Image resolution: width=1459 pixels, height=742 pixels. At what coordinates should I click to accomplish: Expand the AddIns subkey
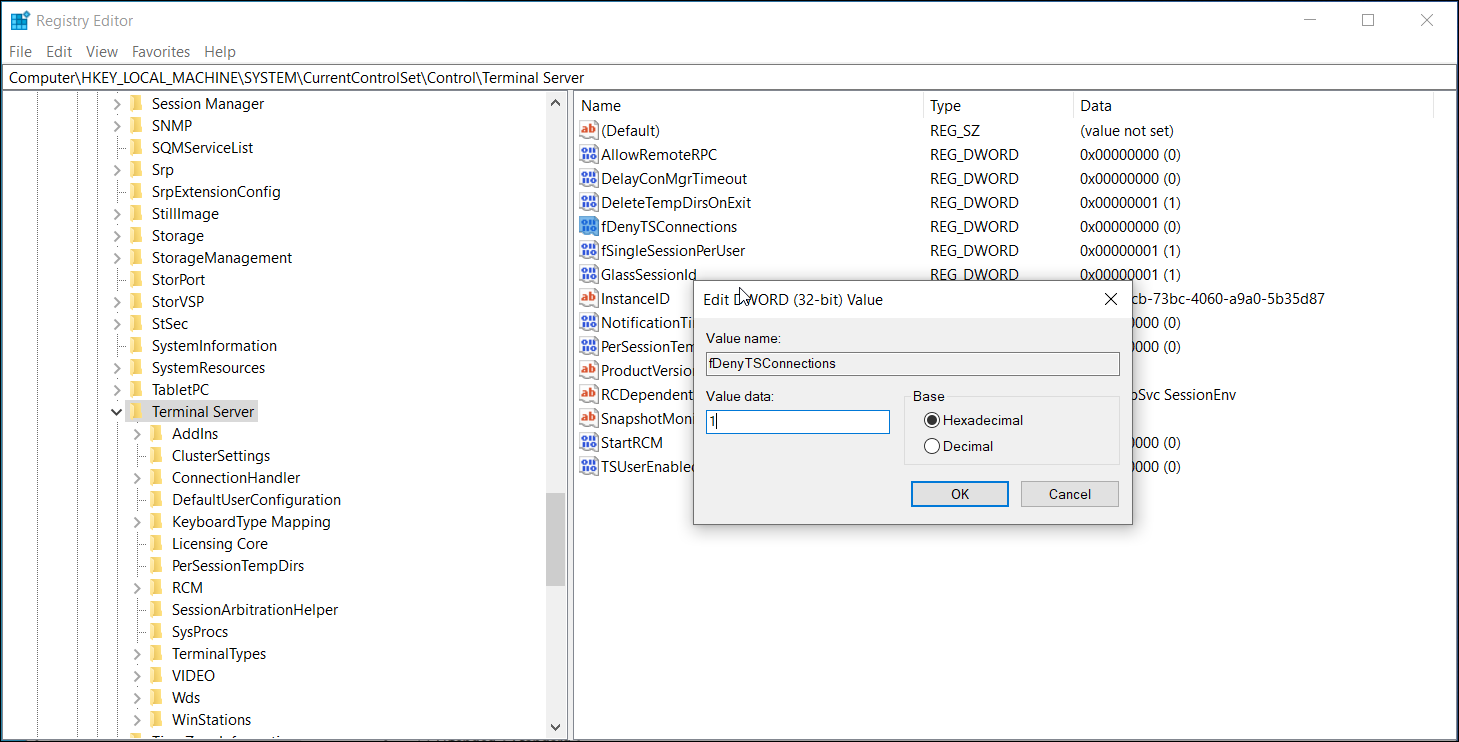click(x=137, y=434)
